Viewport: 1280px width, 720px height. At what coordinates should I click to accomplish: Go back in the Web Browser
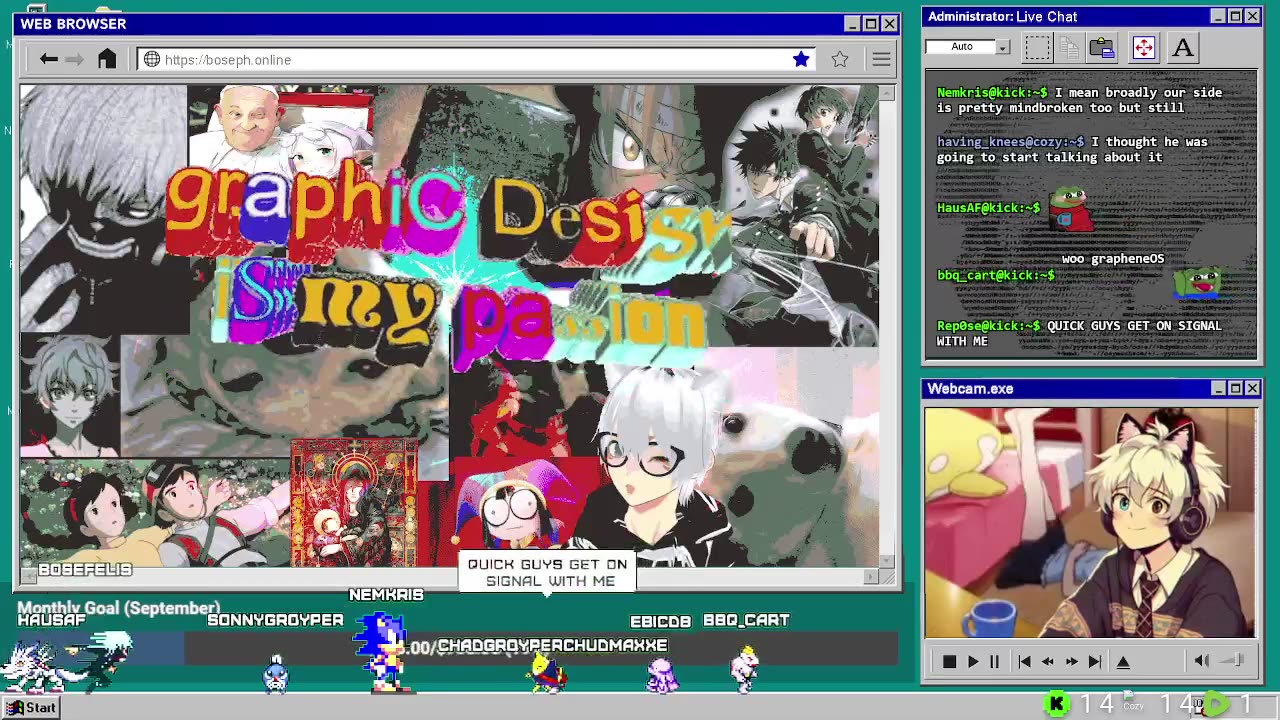tap(48, 60)
